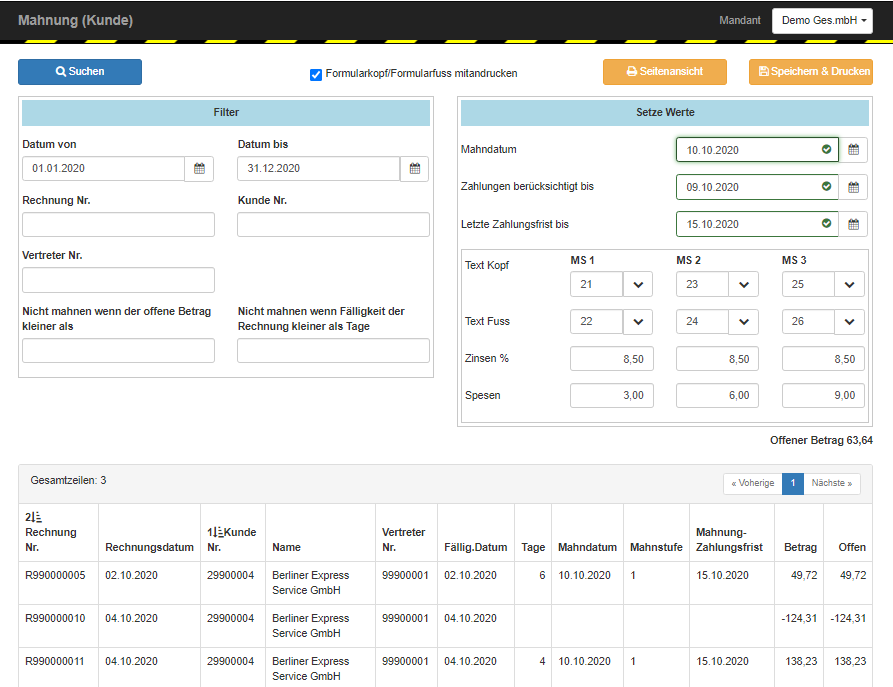893x687 pixels.
Task: Open calendar for Datum bis
Action: (x=415, y=169)
